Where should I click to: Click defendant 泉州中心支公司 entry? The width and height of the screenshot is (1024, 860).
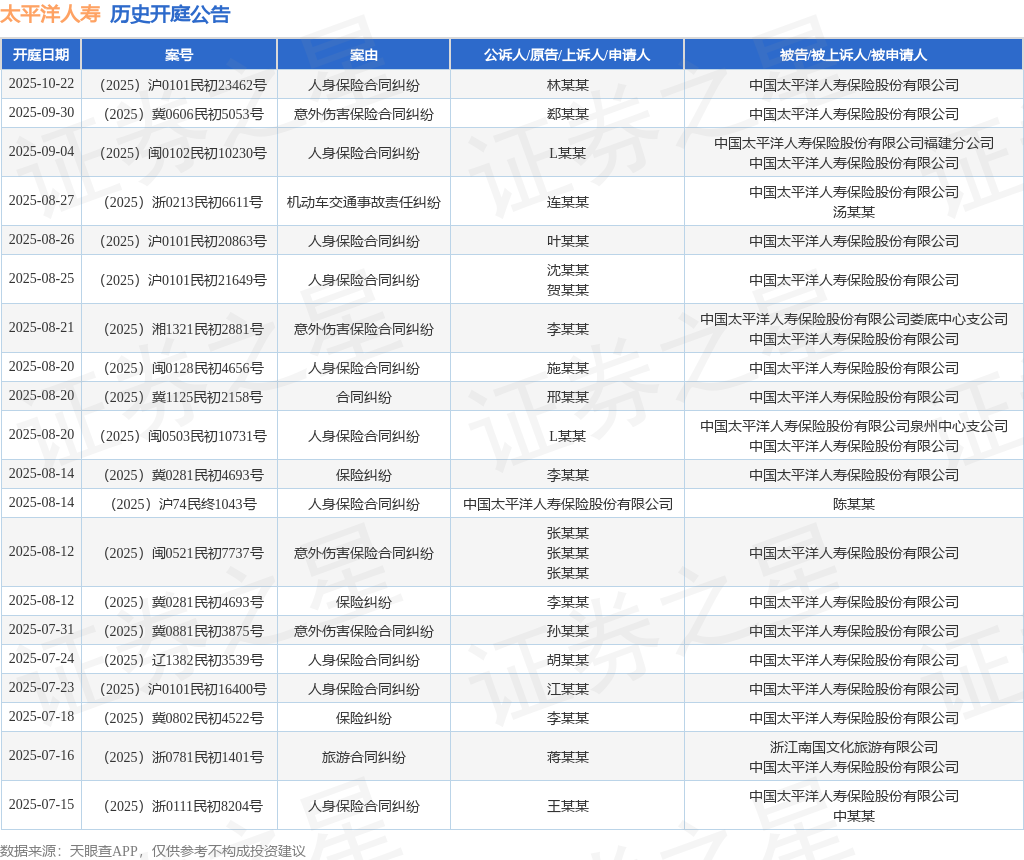[854, 426]
